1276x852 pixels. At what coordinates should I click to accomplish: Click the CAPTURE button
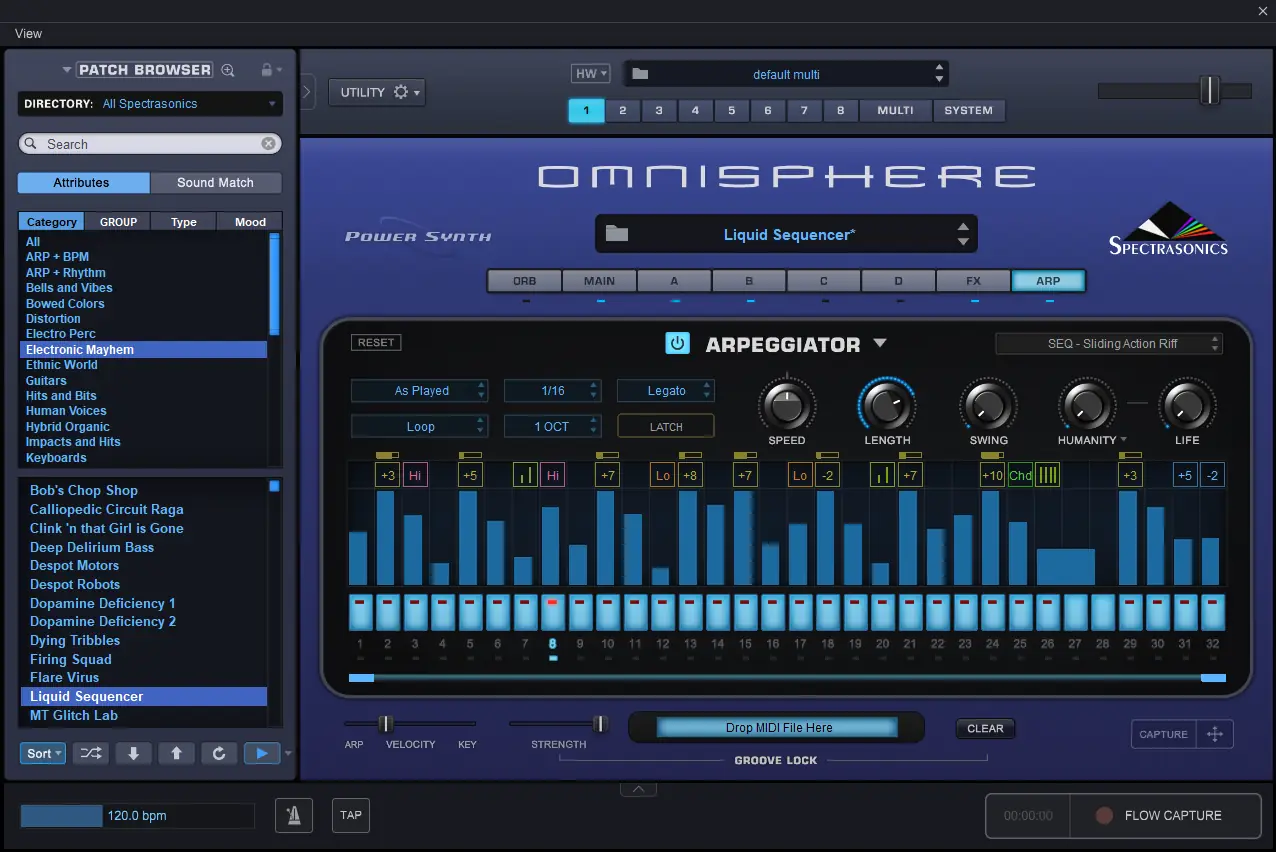coord(1164,734)
